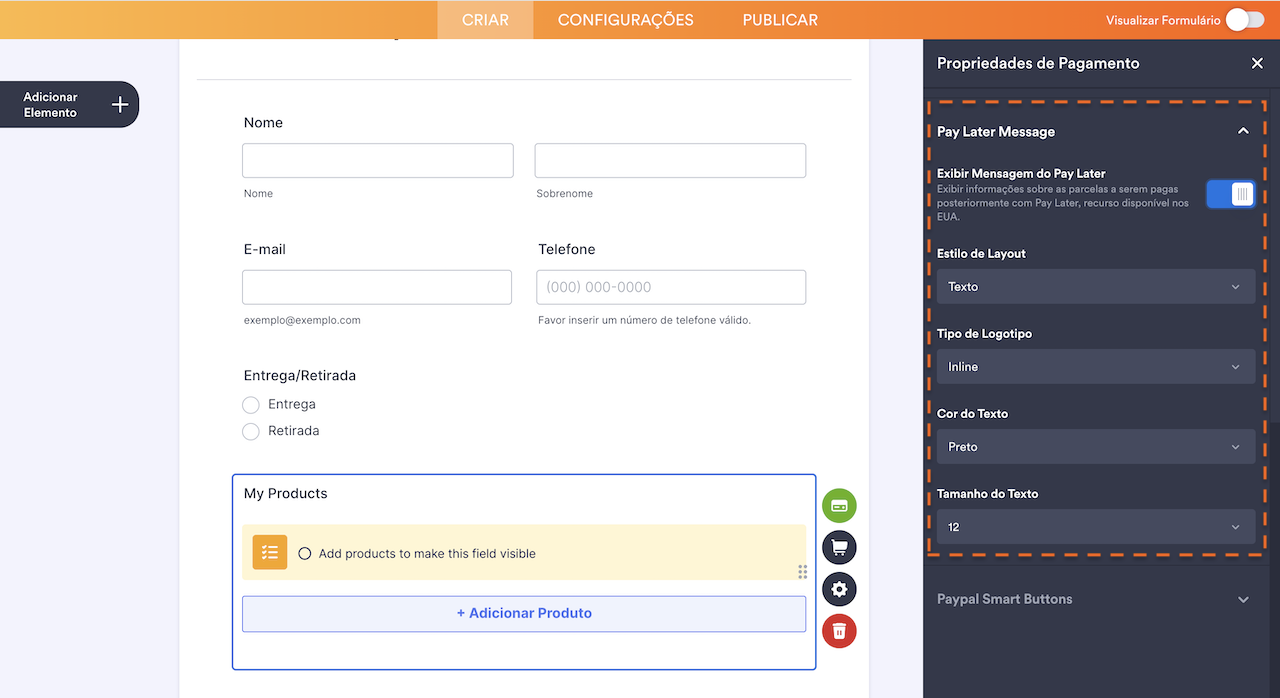This screenshot has width=1280, height=698.
Task: Disable Exibir Mensagem do Pay Later
Action: 1231,194
